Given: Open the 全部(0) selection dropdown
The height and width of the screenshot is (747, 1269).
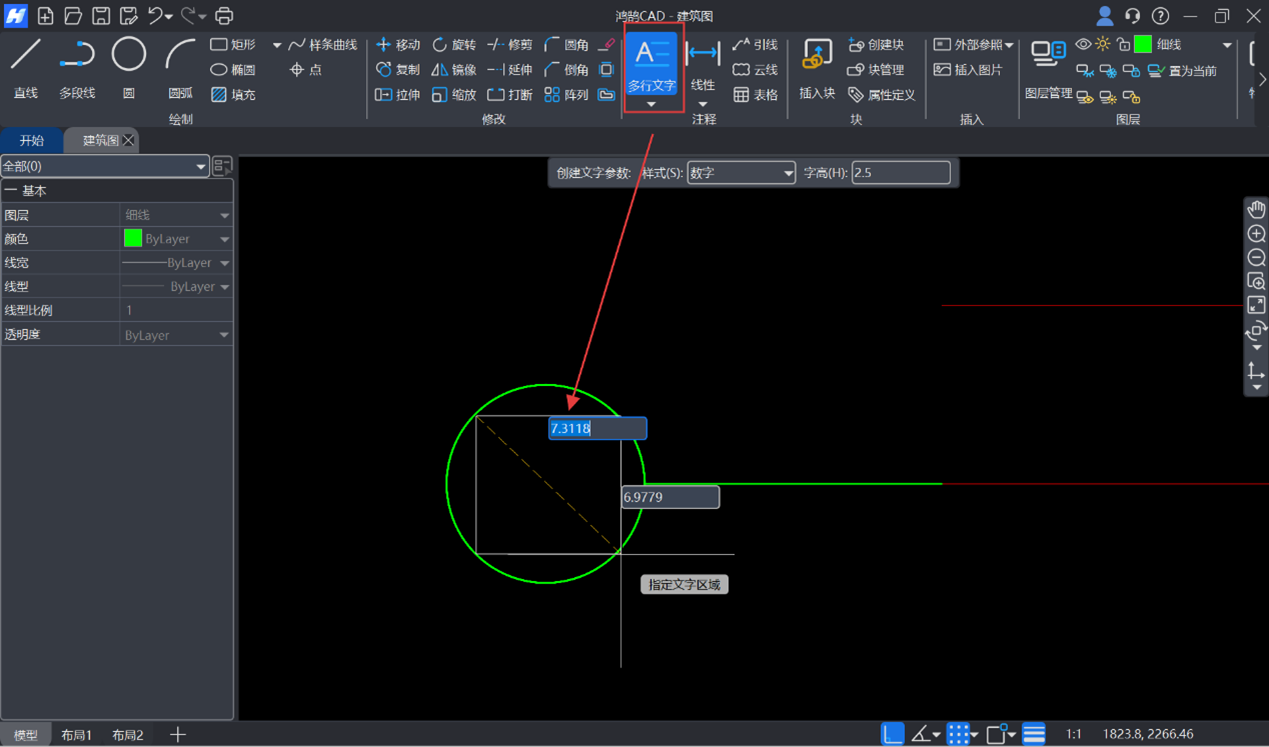Looking at the screenshot, I should tap(104, 166).
